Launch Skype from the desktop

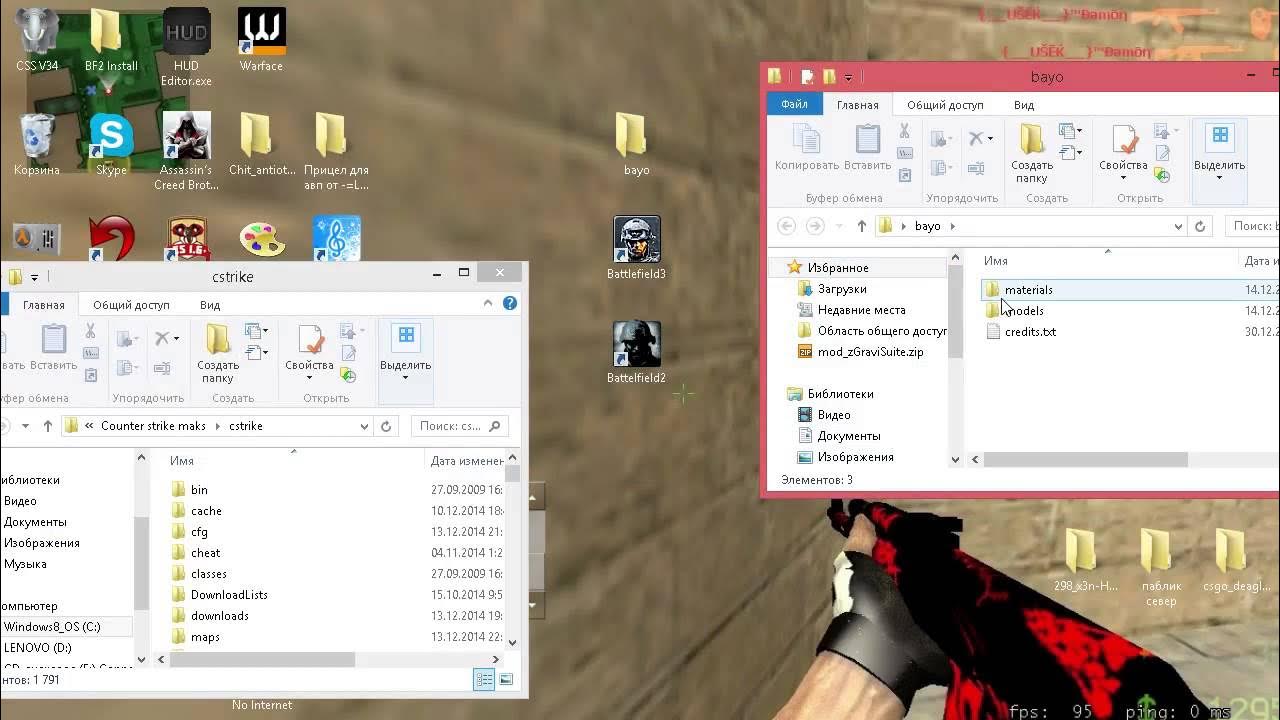pyautogui.click(x=111, y=144)
